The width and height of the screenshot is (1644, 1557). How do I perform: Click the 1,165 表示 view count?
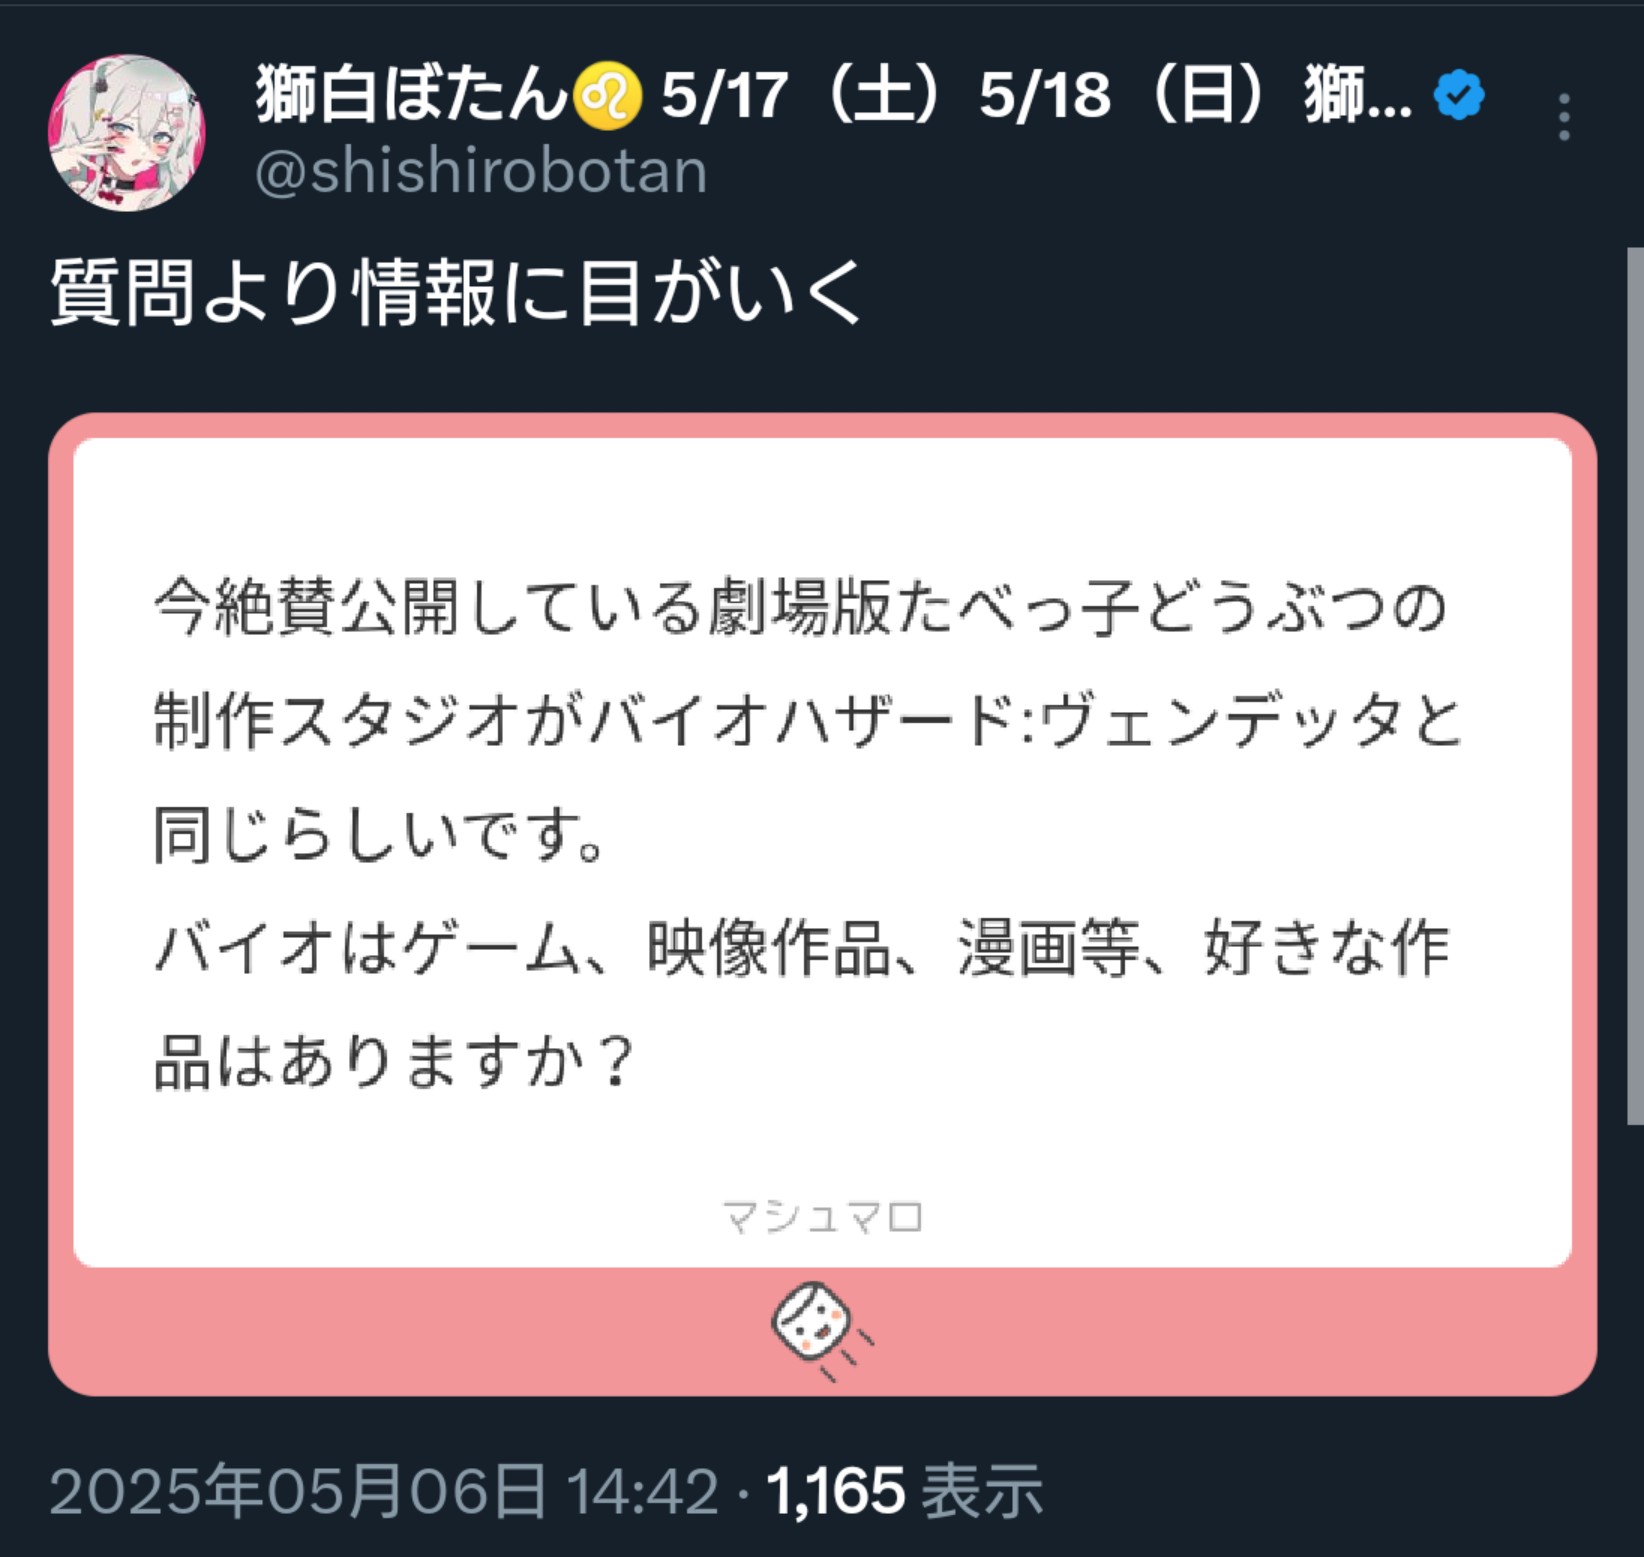click(x=905, y=1491)
